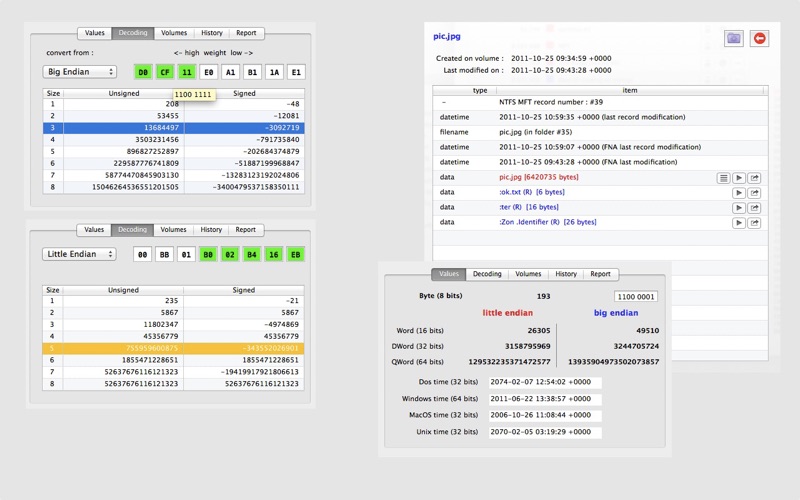800x500 pixels.
Task: Click the pic.jpg title link
Action: point(446,35)
